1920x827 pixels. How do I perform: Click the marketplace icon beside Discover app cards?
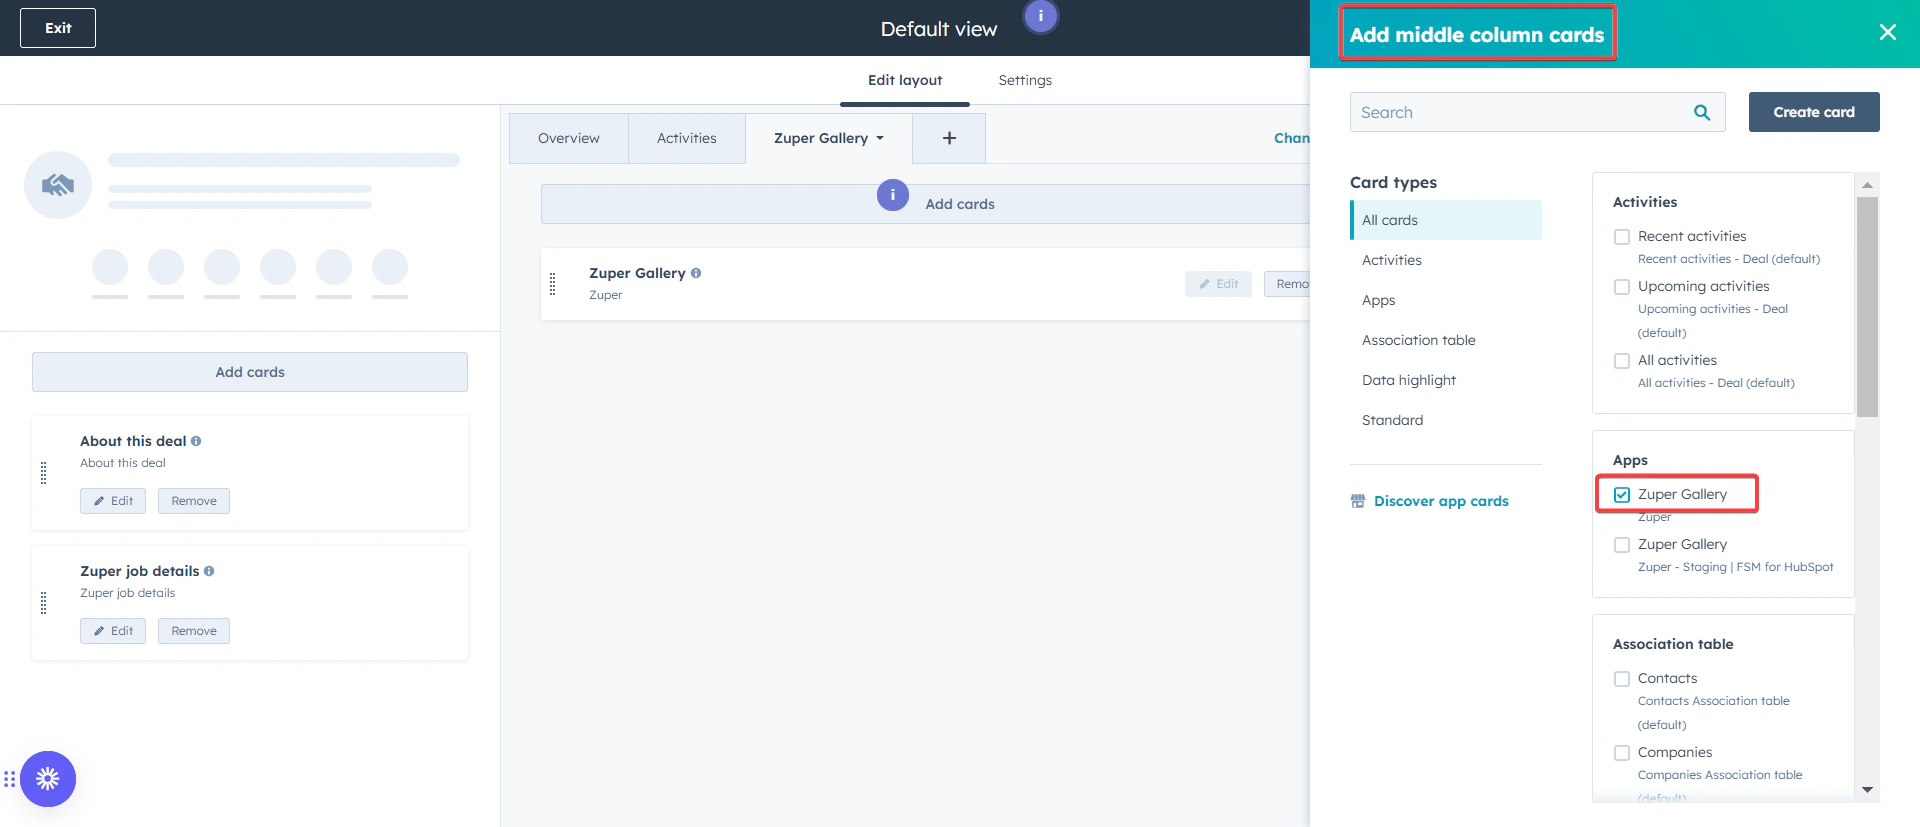1358,501
